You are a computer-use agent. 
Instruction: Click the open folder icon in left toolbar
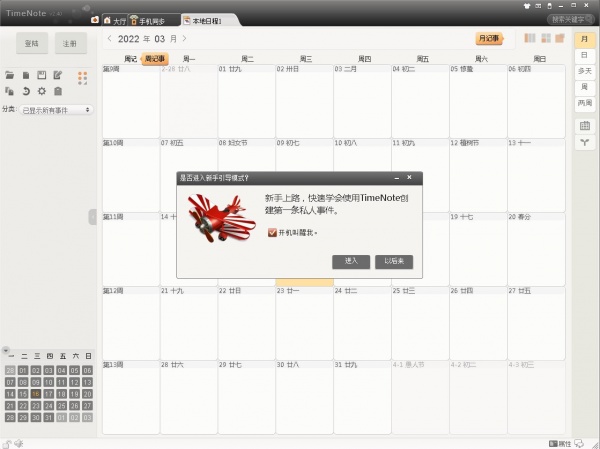pyautogui.click(x=10, y=75)
